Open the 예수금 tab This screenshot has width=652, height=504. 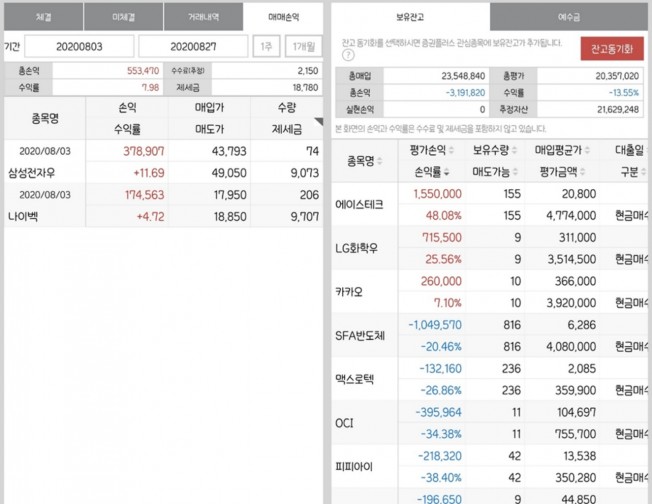tap(568, 17)
